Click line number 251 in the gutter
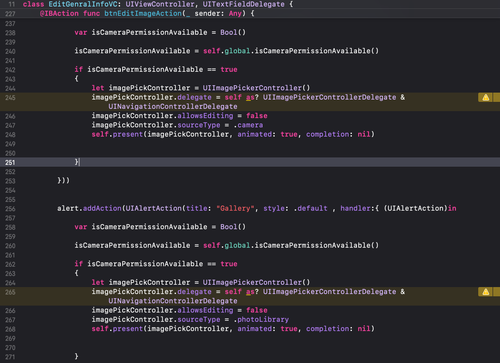Image resolution: width=500 pixels, height=363 pixels. click(x=10, y=162)
